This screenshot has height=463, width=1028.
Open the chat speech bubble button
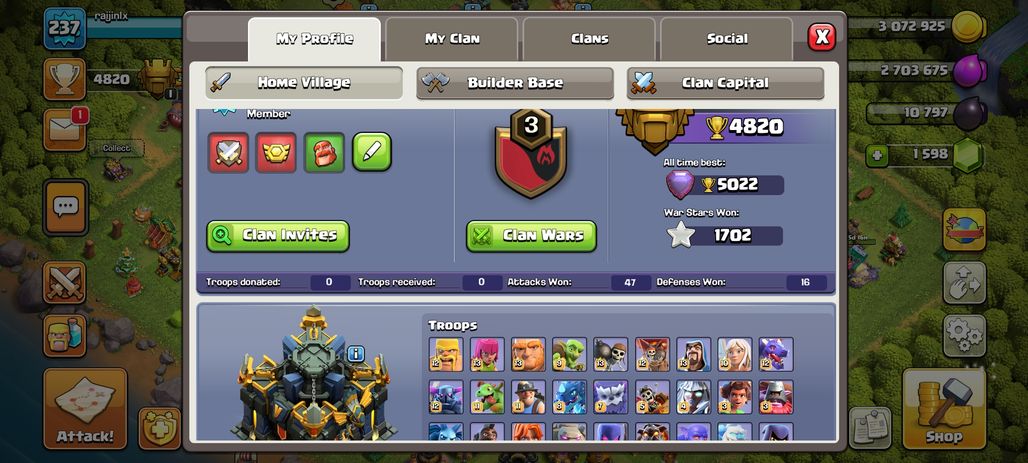pyautogui.click(x=65, y=208)
